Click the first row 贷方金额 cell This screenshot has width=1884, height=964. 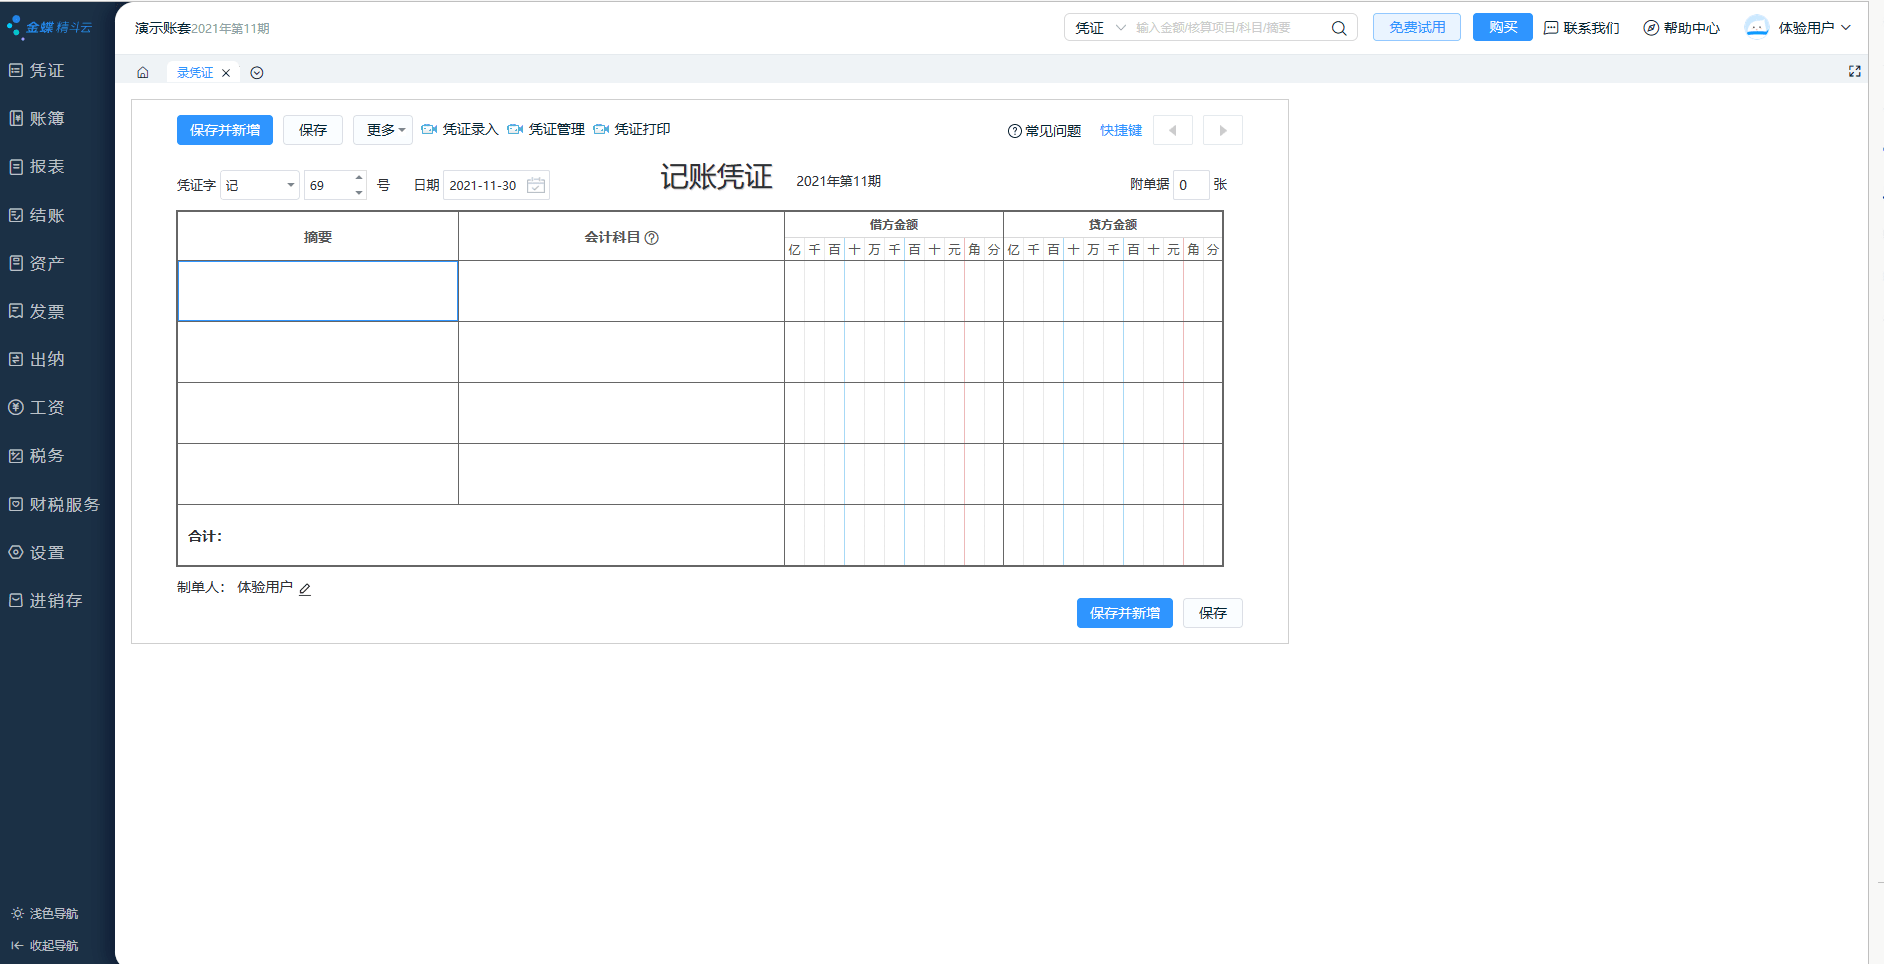(x=1113, y=291)
